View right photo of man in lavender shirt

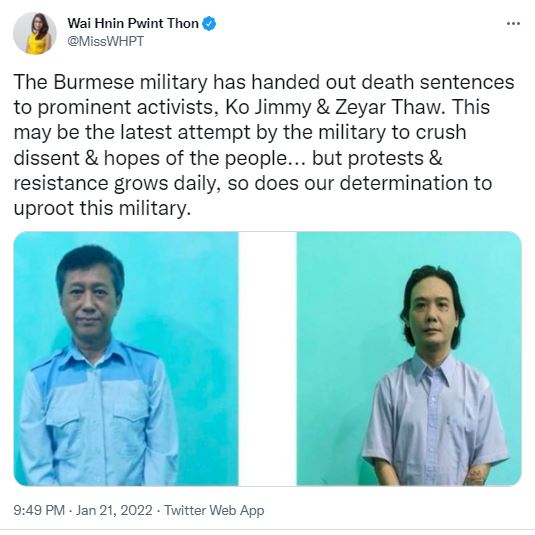pyautogui.click(x=409, y=358)
